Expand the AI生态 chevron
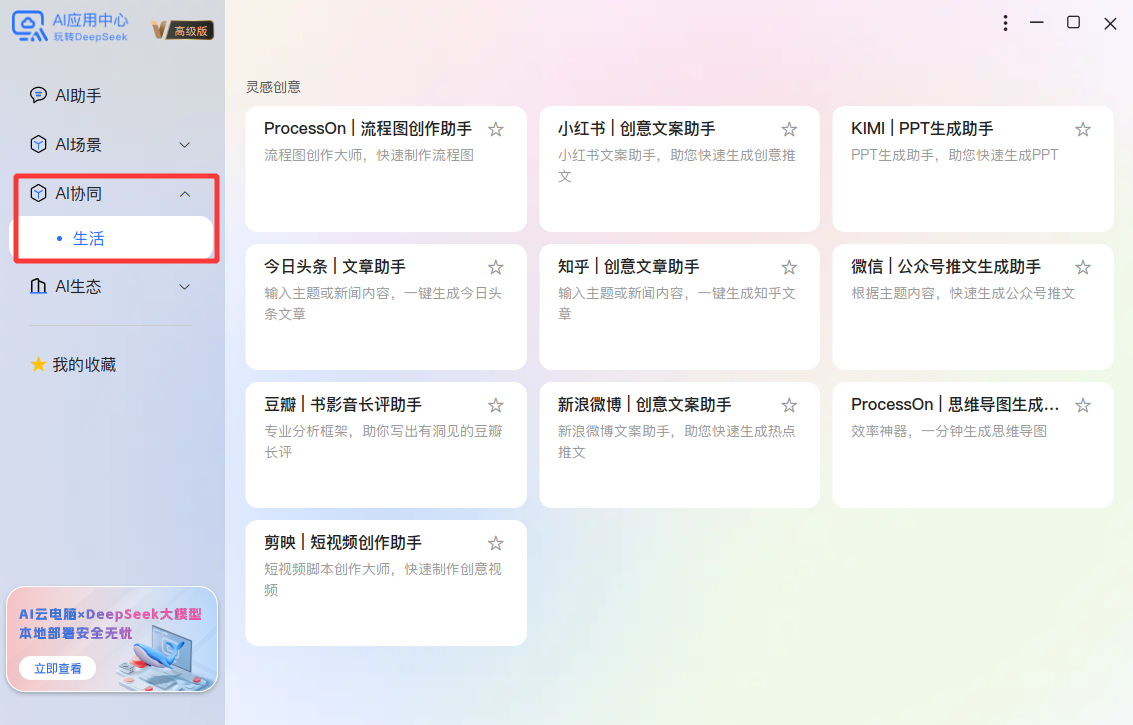This screenshot has width=1133, height=725. coord(185,286)
